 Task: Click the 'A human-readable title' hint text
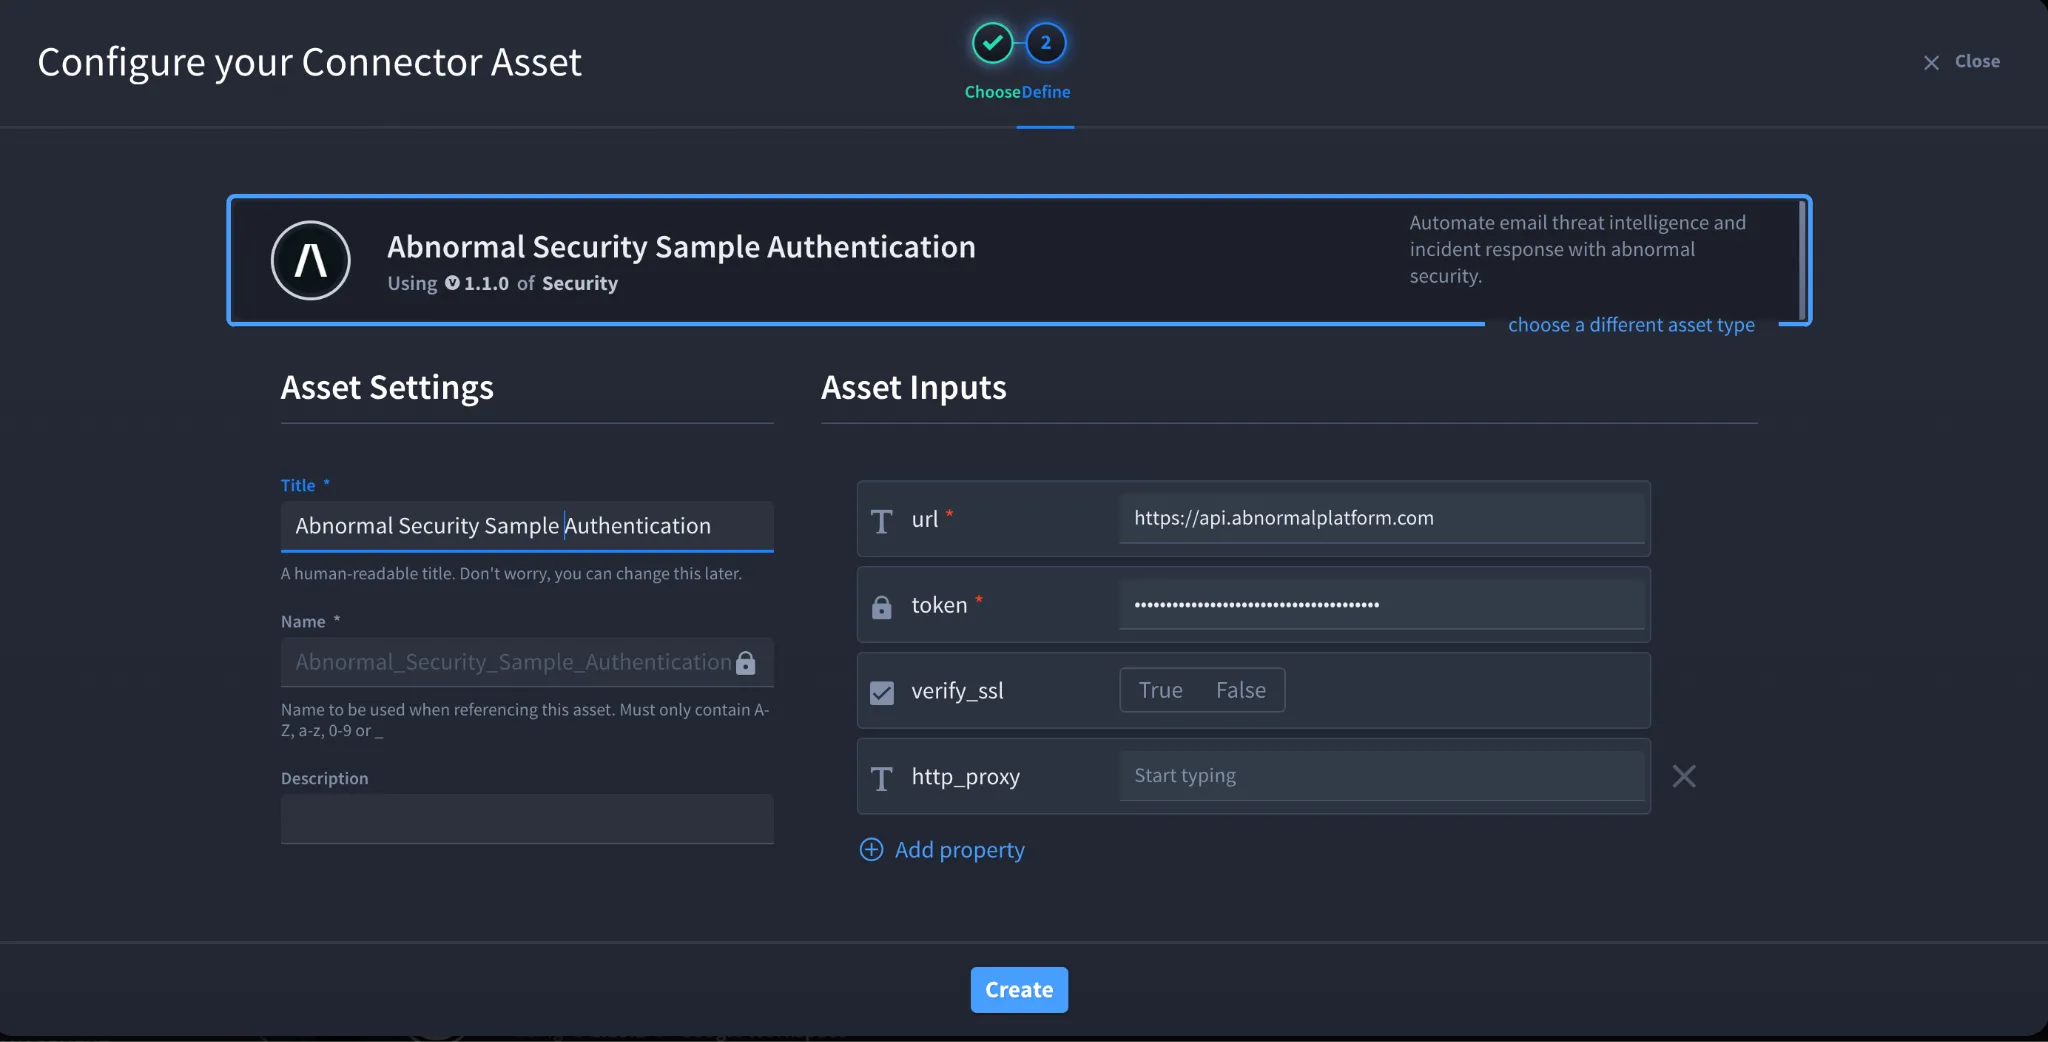511,573
